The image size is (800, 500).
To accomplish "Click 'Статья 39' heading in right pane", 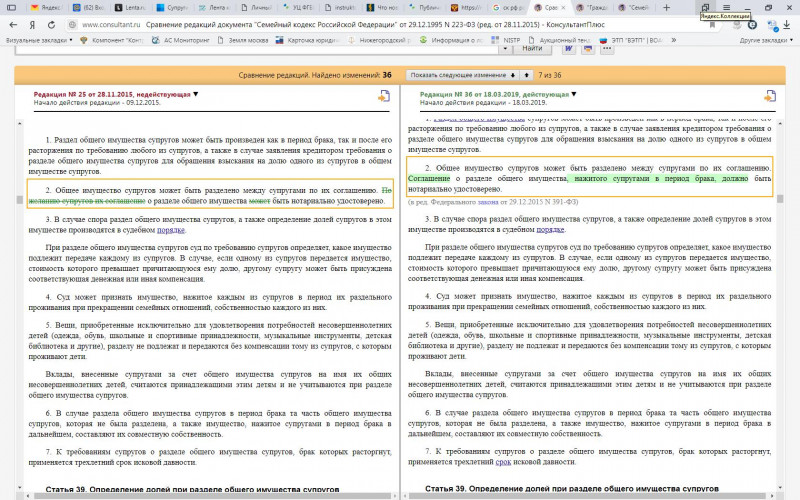I will [572, 489].
